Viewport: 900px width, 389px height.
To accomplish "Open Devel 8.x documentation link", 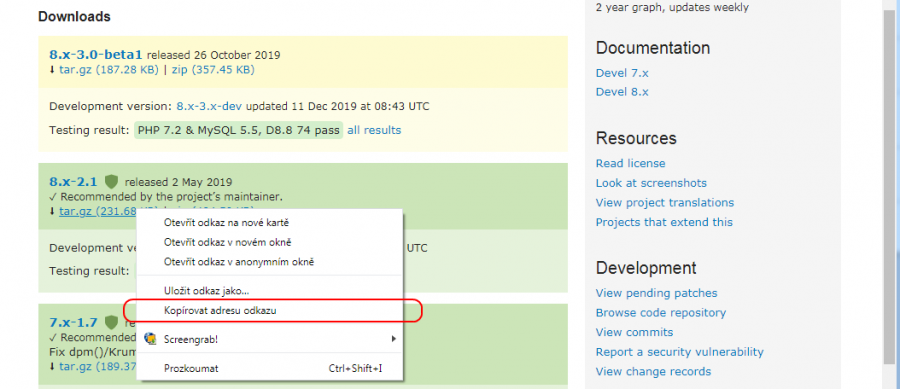I will pyautogui.click(x=622, y=92).
